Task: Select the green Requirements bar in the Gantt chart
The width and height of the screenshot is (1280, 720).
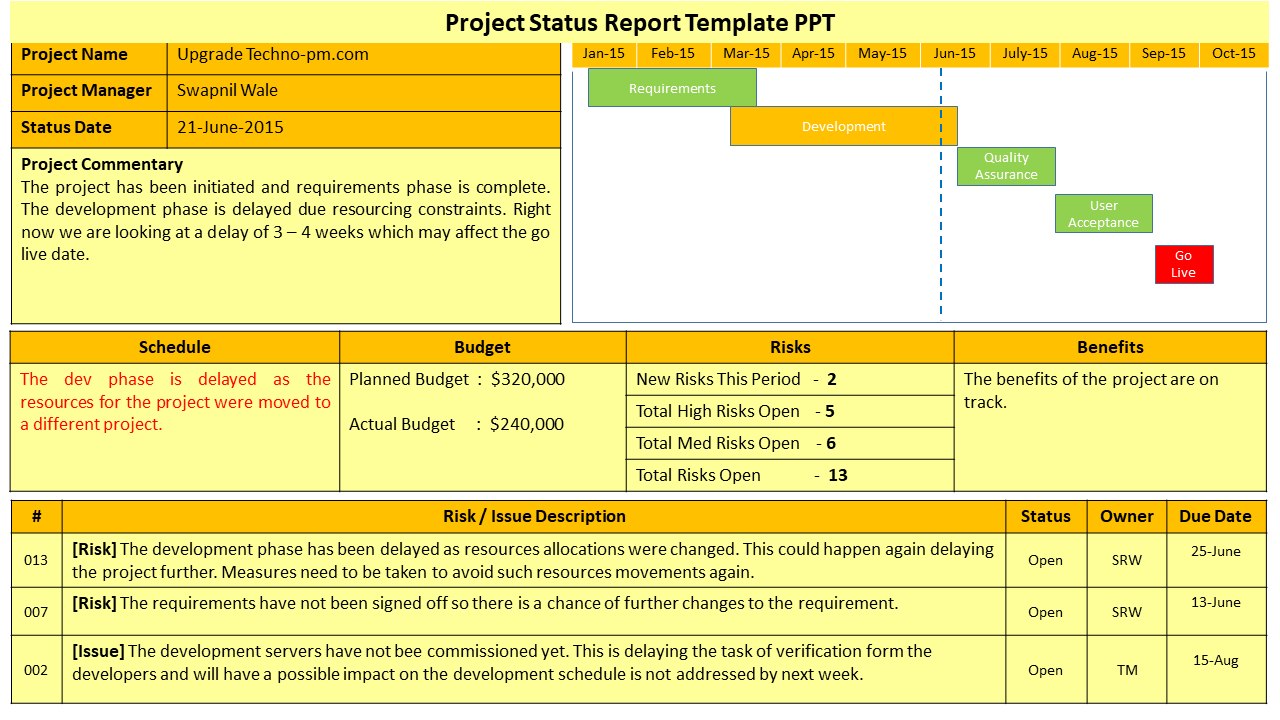Action: tap(672, 88)
